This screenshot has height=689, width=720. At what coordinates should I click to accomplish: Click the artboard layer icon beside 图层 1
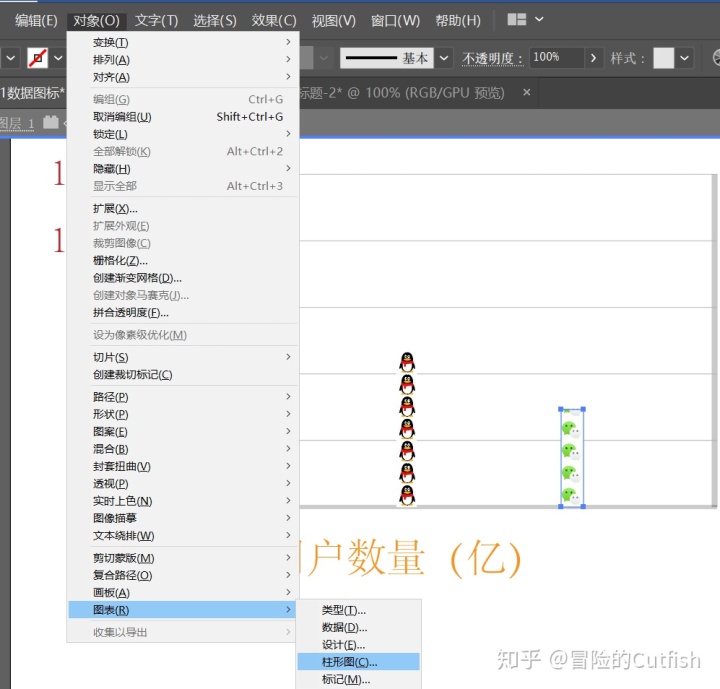(x=51, y=122)
